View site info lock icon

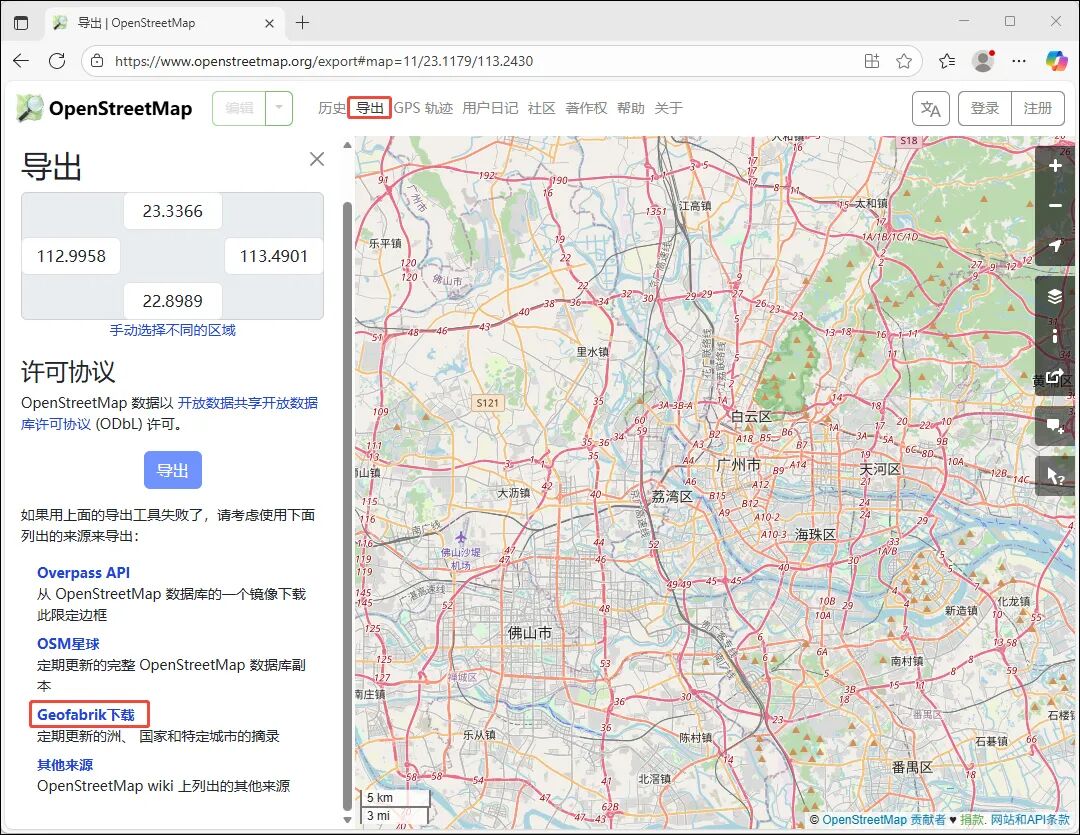pyautogui.click(x=97, y=61)
